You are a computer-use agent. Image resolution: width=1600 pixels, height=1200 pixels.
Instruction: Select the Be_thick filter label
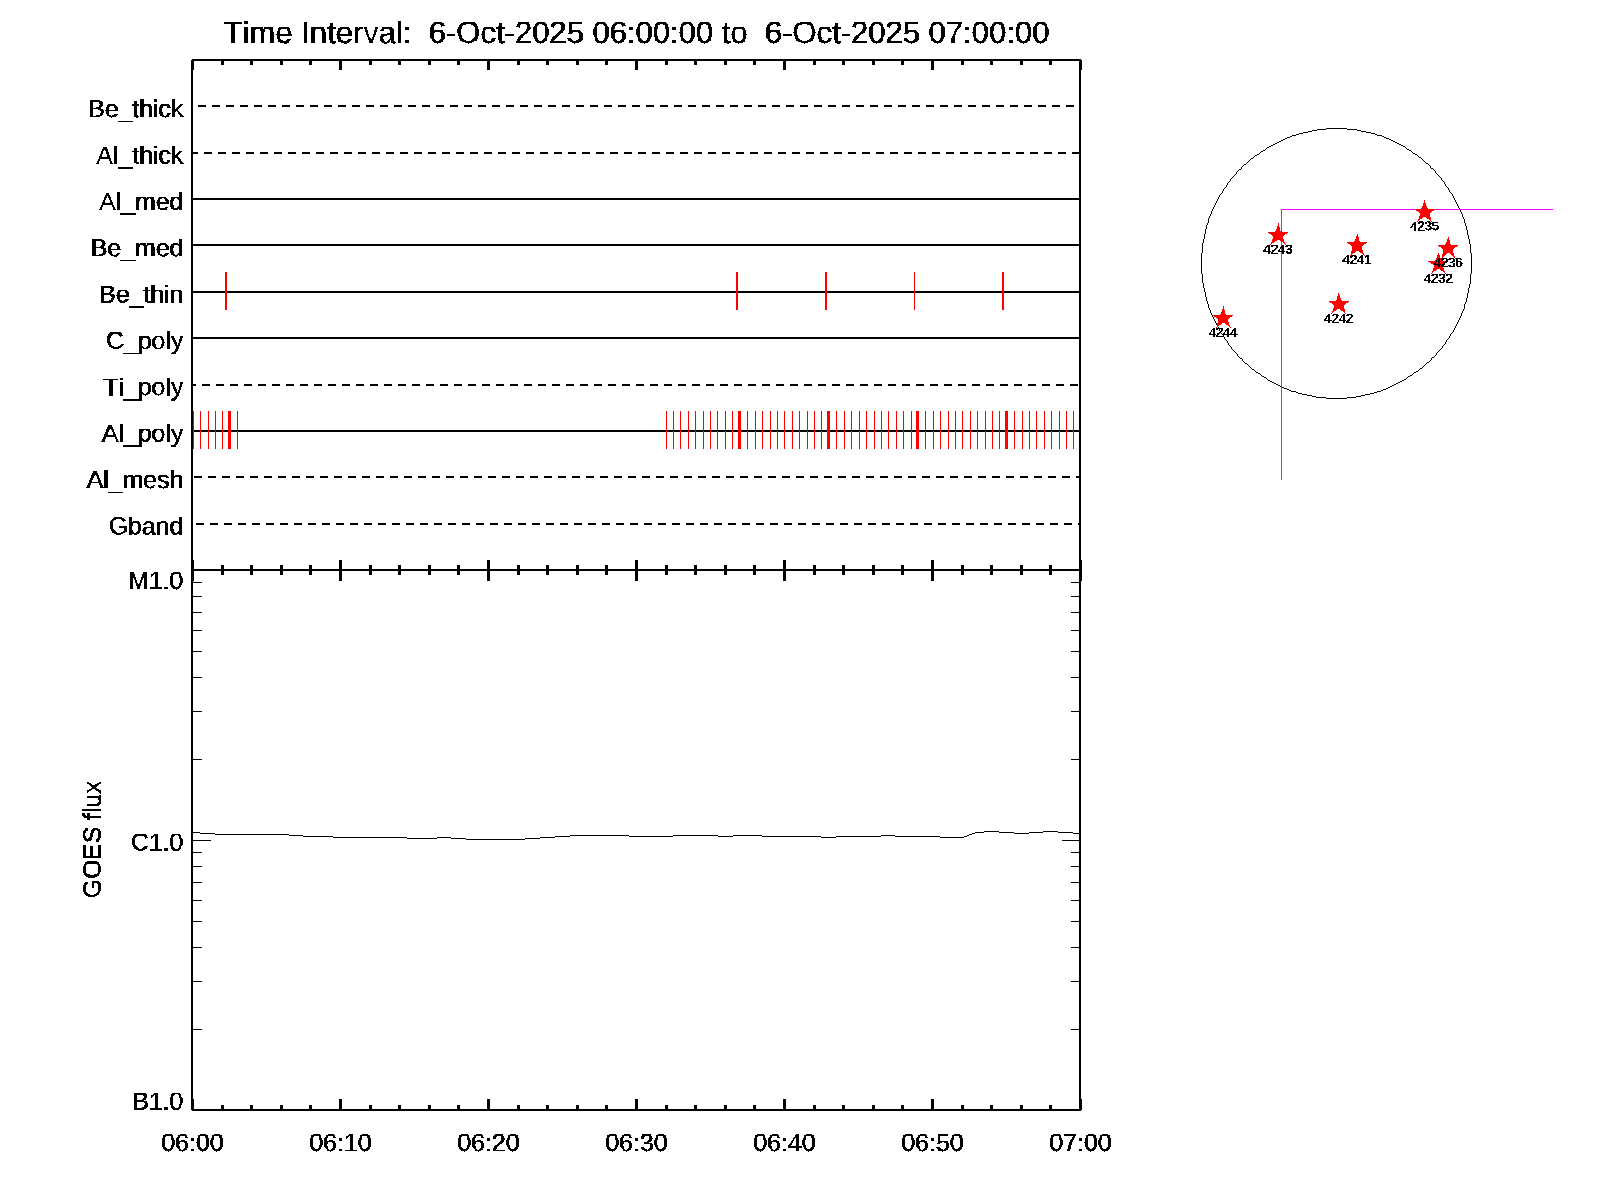tap(136, 109)
